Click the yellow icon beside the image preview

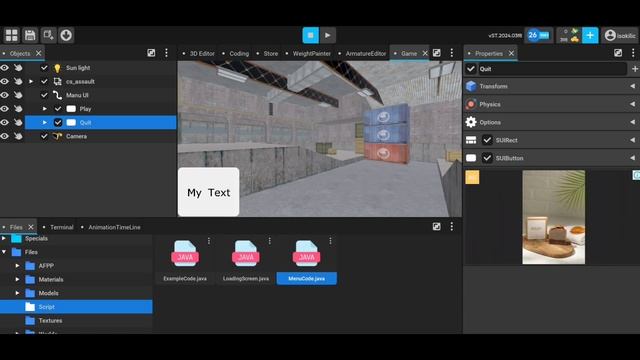(472, 177)
